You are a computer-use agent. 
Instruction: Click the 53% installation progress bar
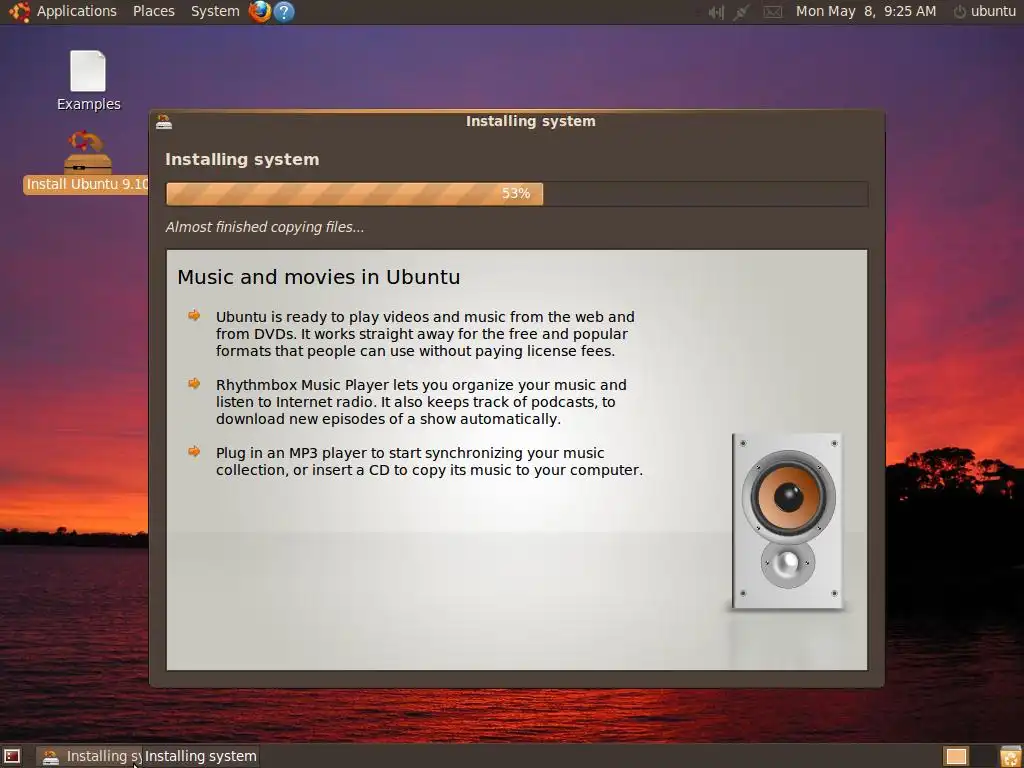(517, 194)
